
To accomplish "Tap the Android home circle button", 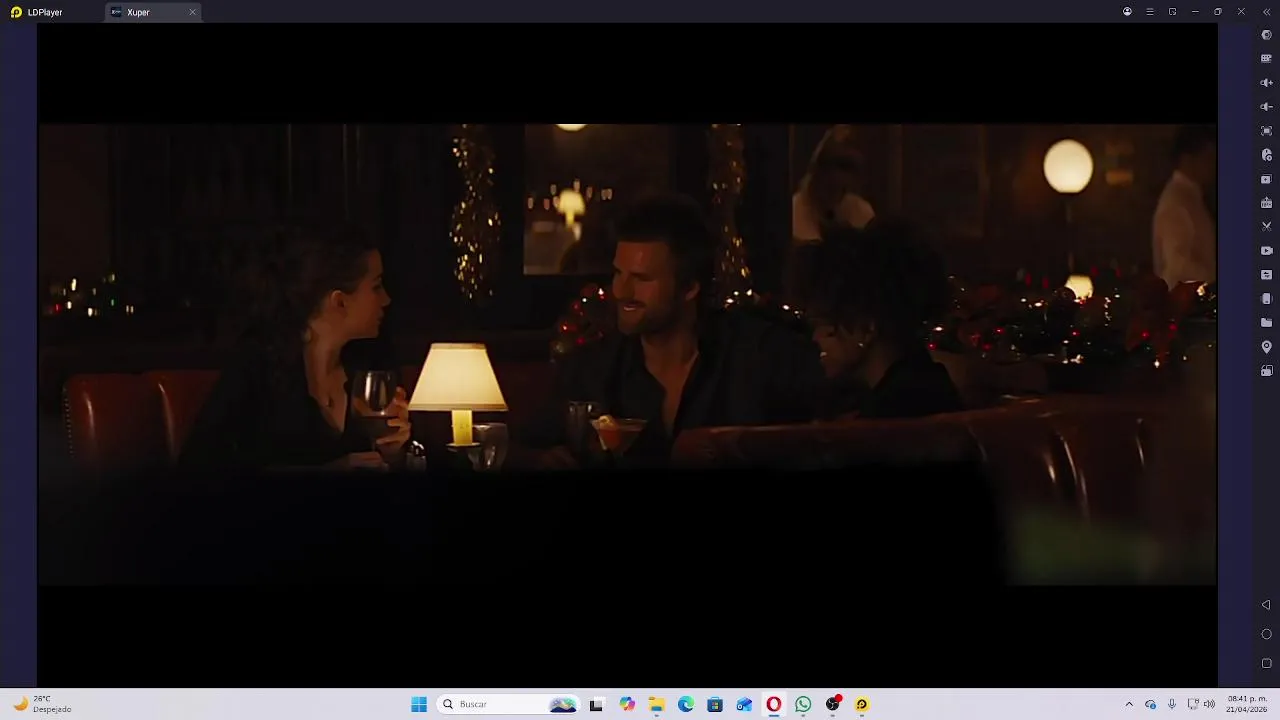I will pyautogui.click(x=1266, y=634).
